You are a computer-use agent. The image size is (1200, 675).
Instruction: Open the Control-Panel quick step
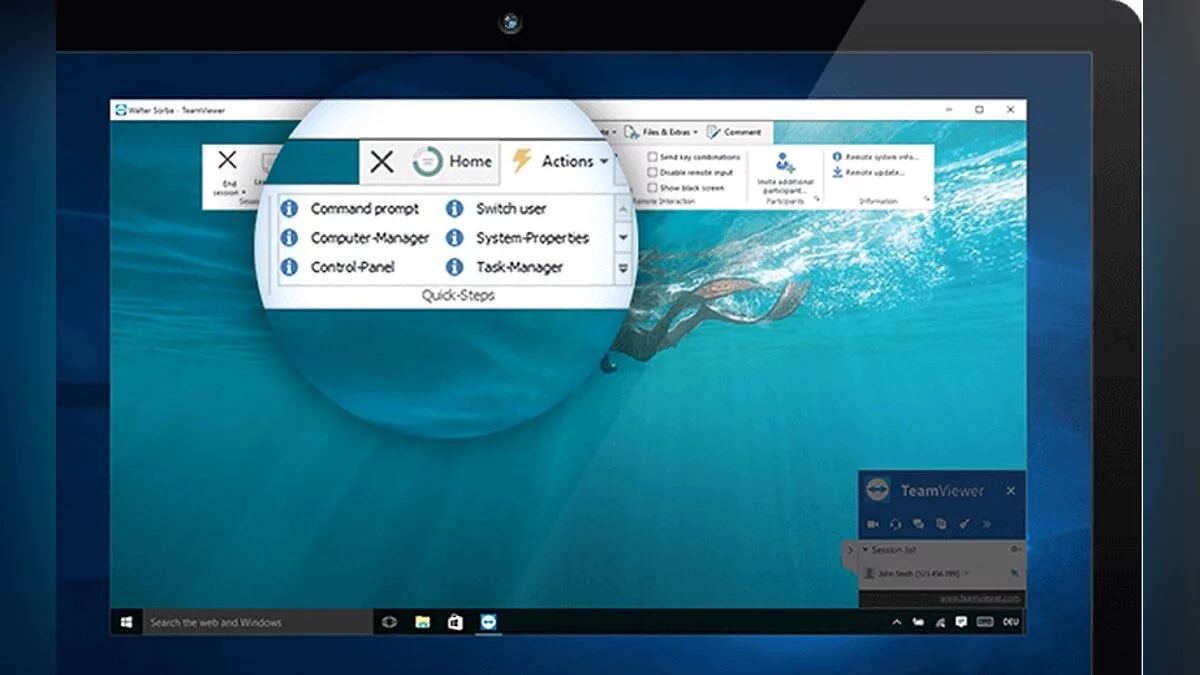click(x=353, y=267)
